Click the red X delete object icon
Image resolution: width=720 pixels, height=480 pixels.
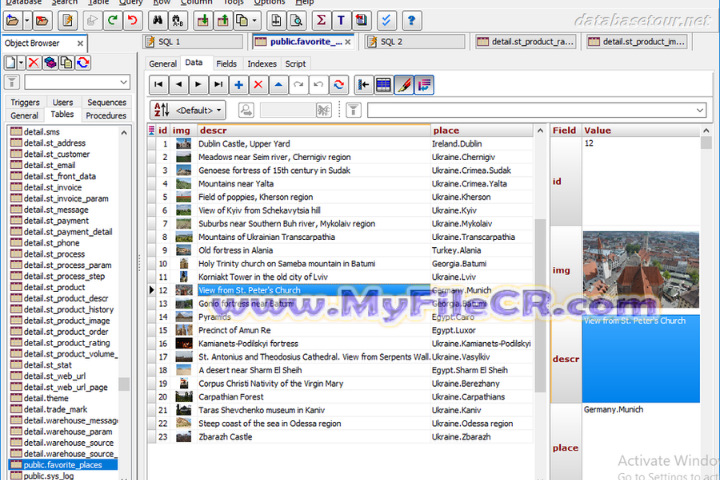tap(34, 62)
